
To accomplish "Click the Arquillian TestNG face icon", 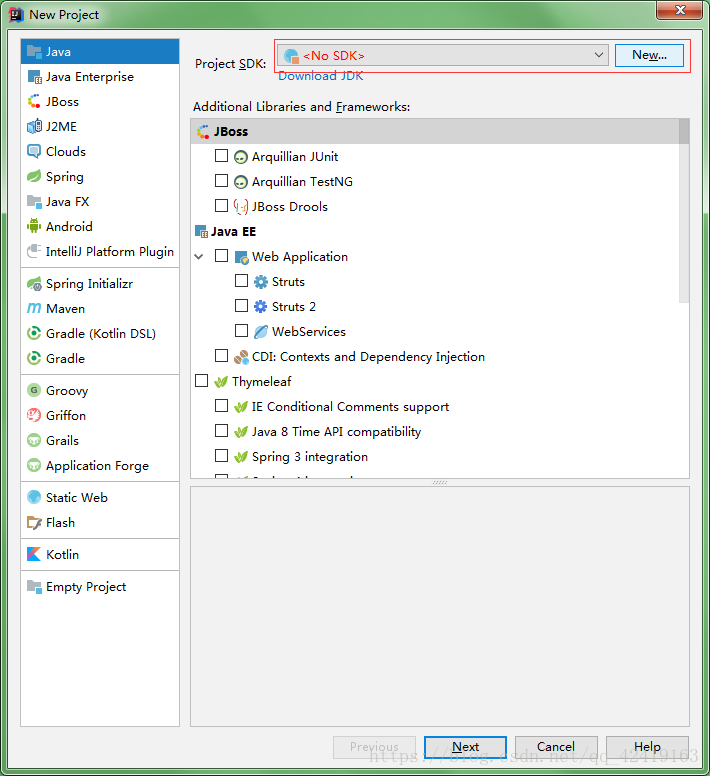I will point(240,182).
